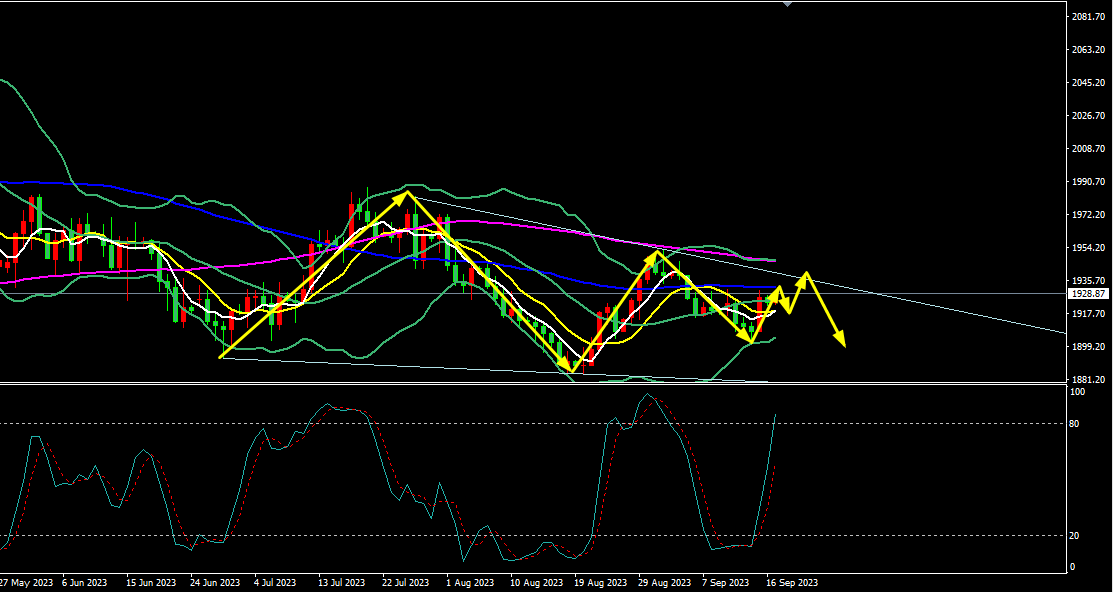Click the 7 Sep 2023 date label
Image resolution: width=1114 pixels, height=592 pixels.
click(726, 583)
